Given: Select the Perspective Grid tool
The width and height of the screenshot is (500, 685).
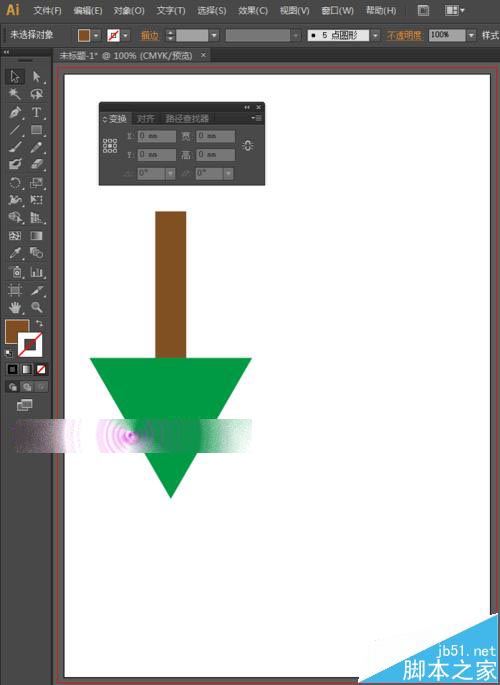Looking at the screenshot, I should click(x=36, y=218).
